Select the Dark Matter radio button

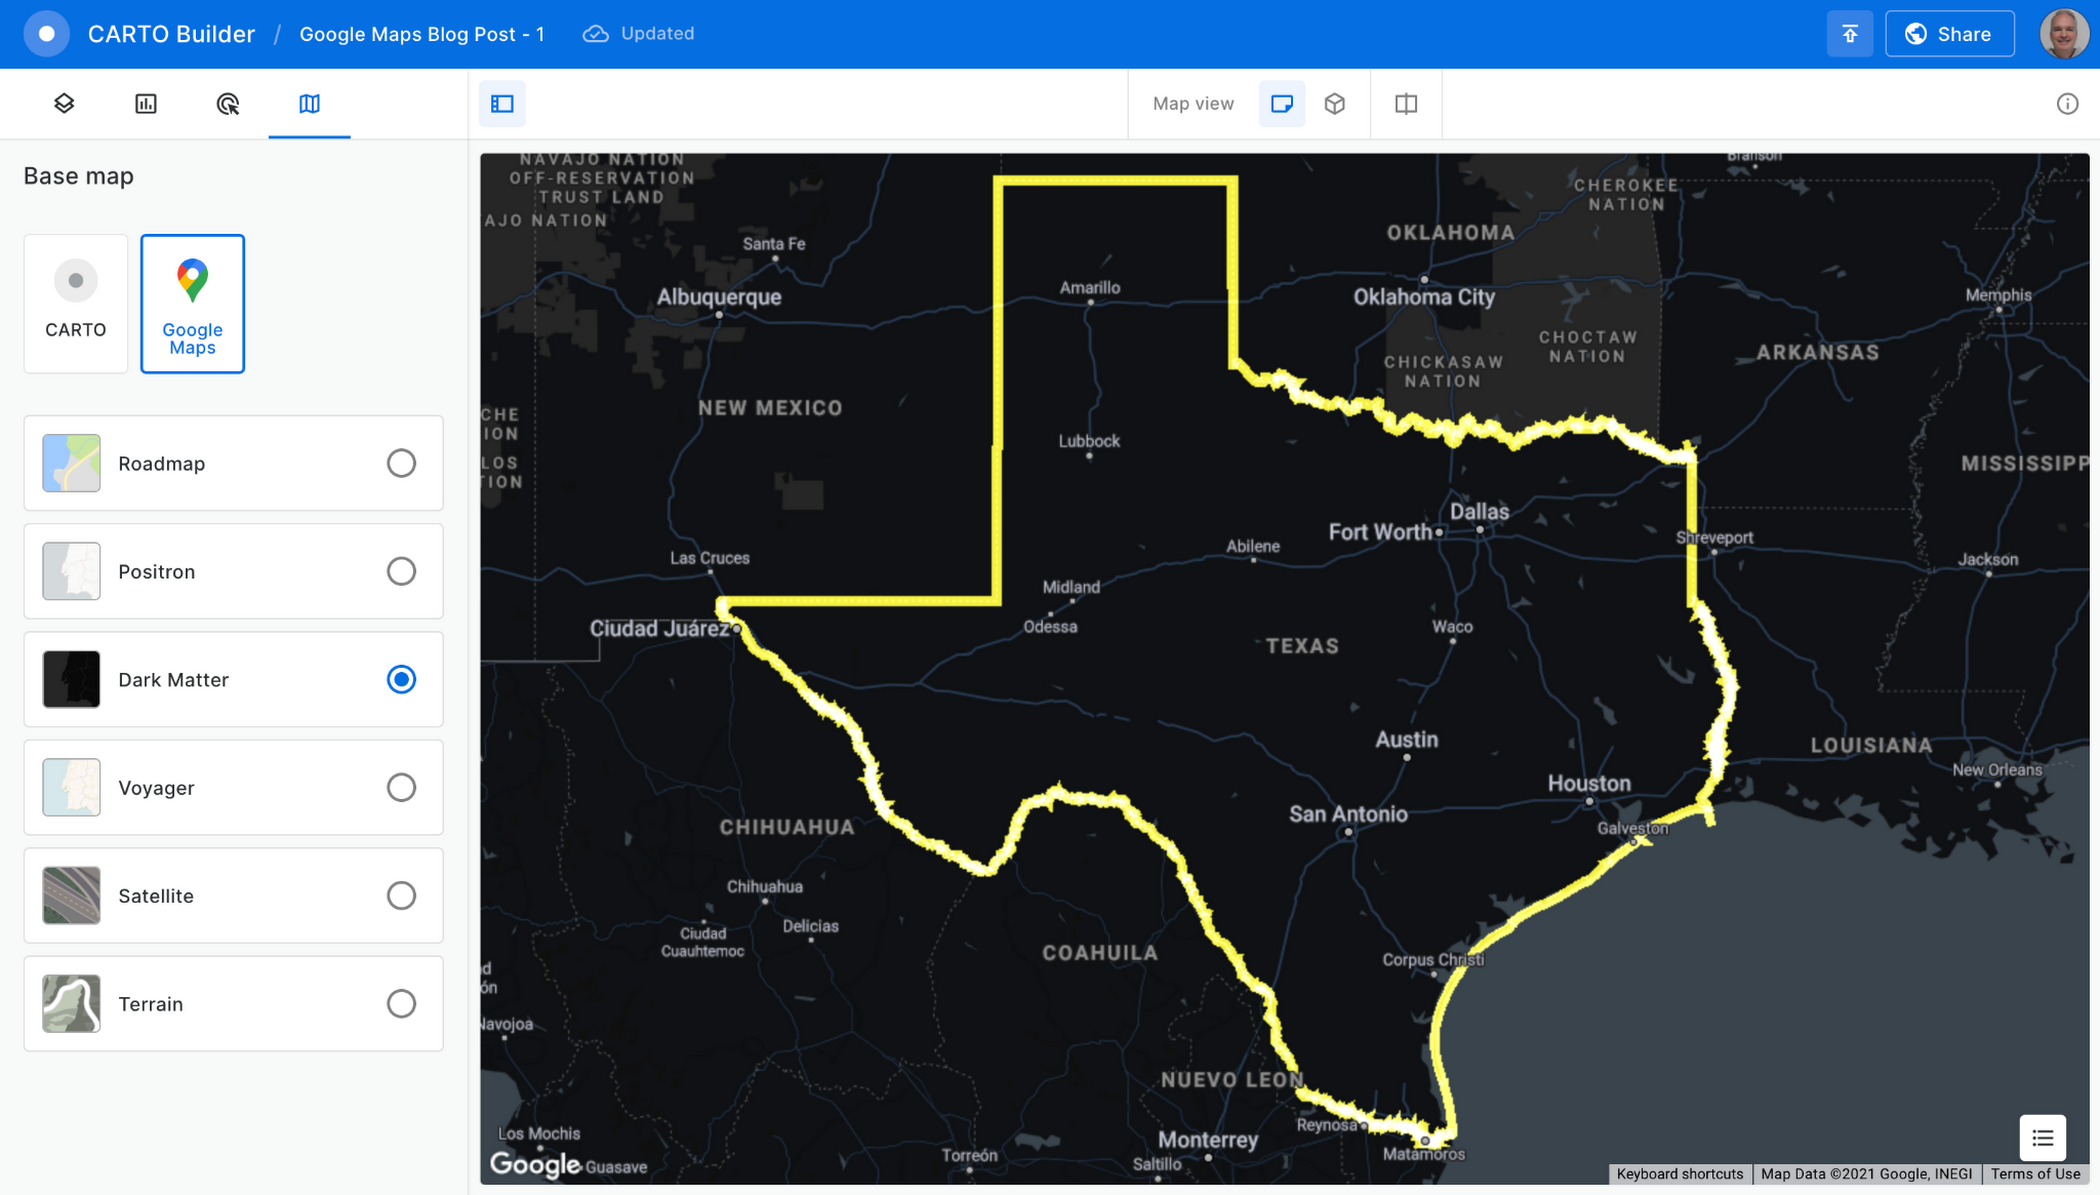401,679
